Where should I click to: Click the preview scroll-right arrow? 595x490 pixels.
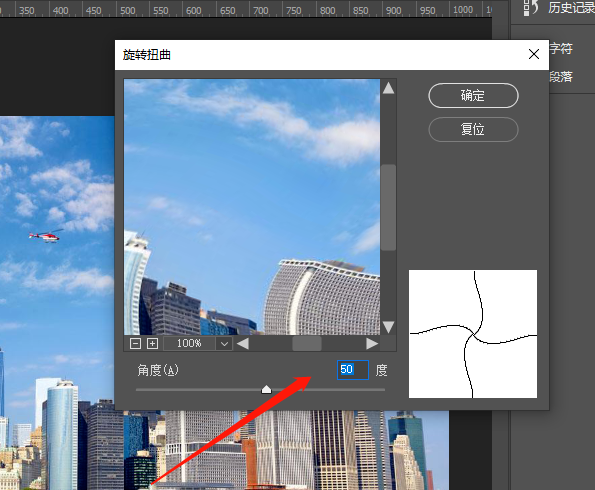pyautogui.click(x=372, y=344)
